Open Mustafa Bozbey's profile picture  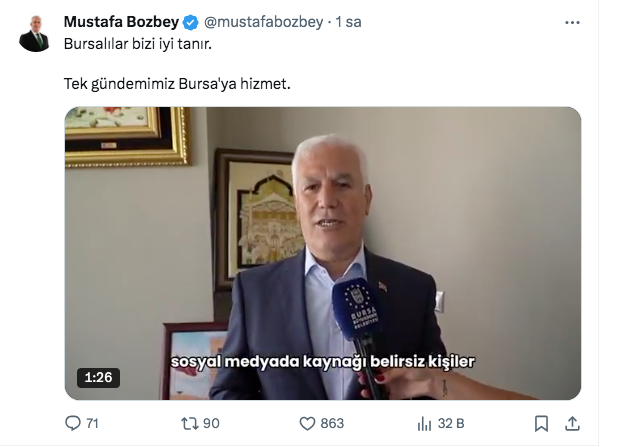pos(35,33)
